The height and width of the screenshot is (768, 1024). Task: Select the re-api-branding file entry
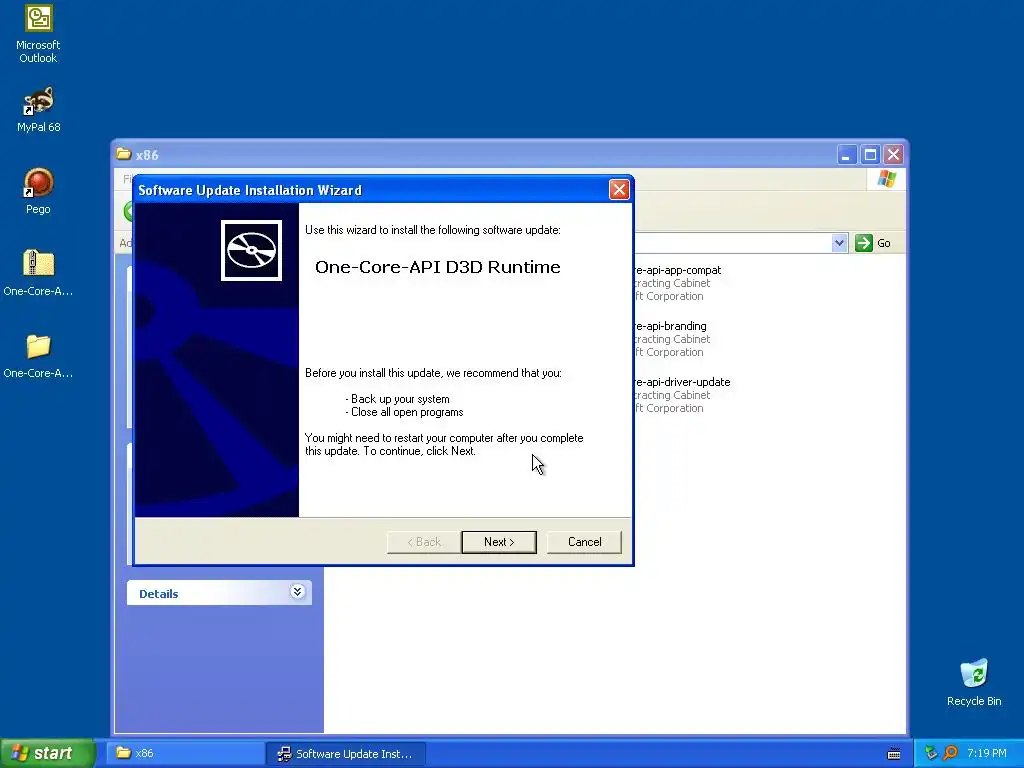(x=671, y=339)
